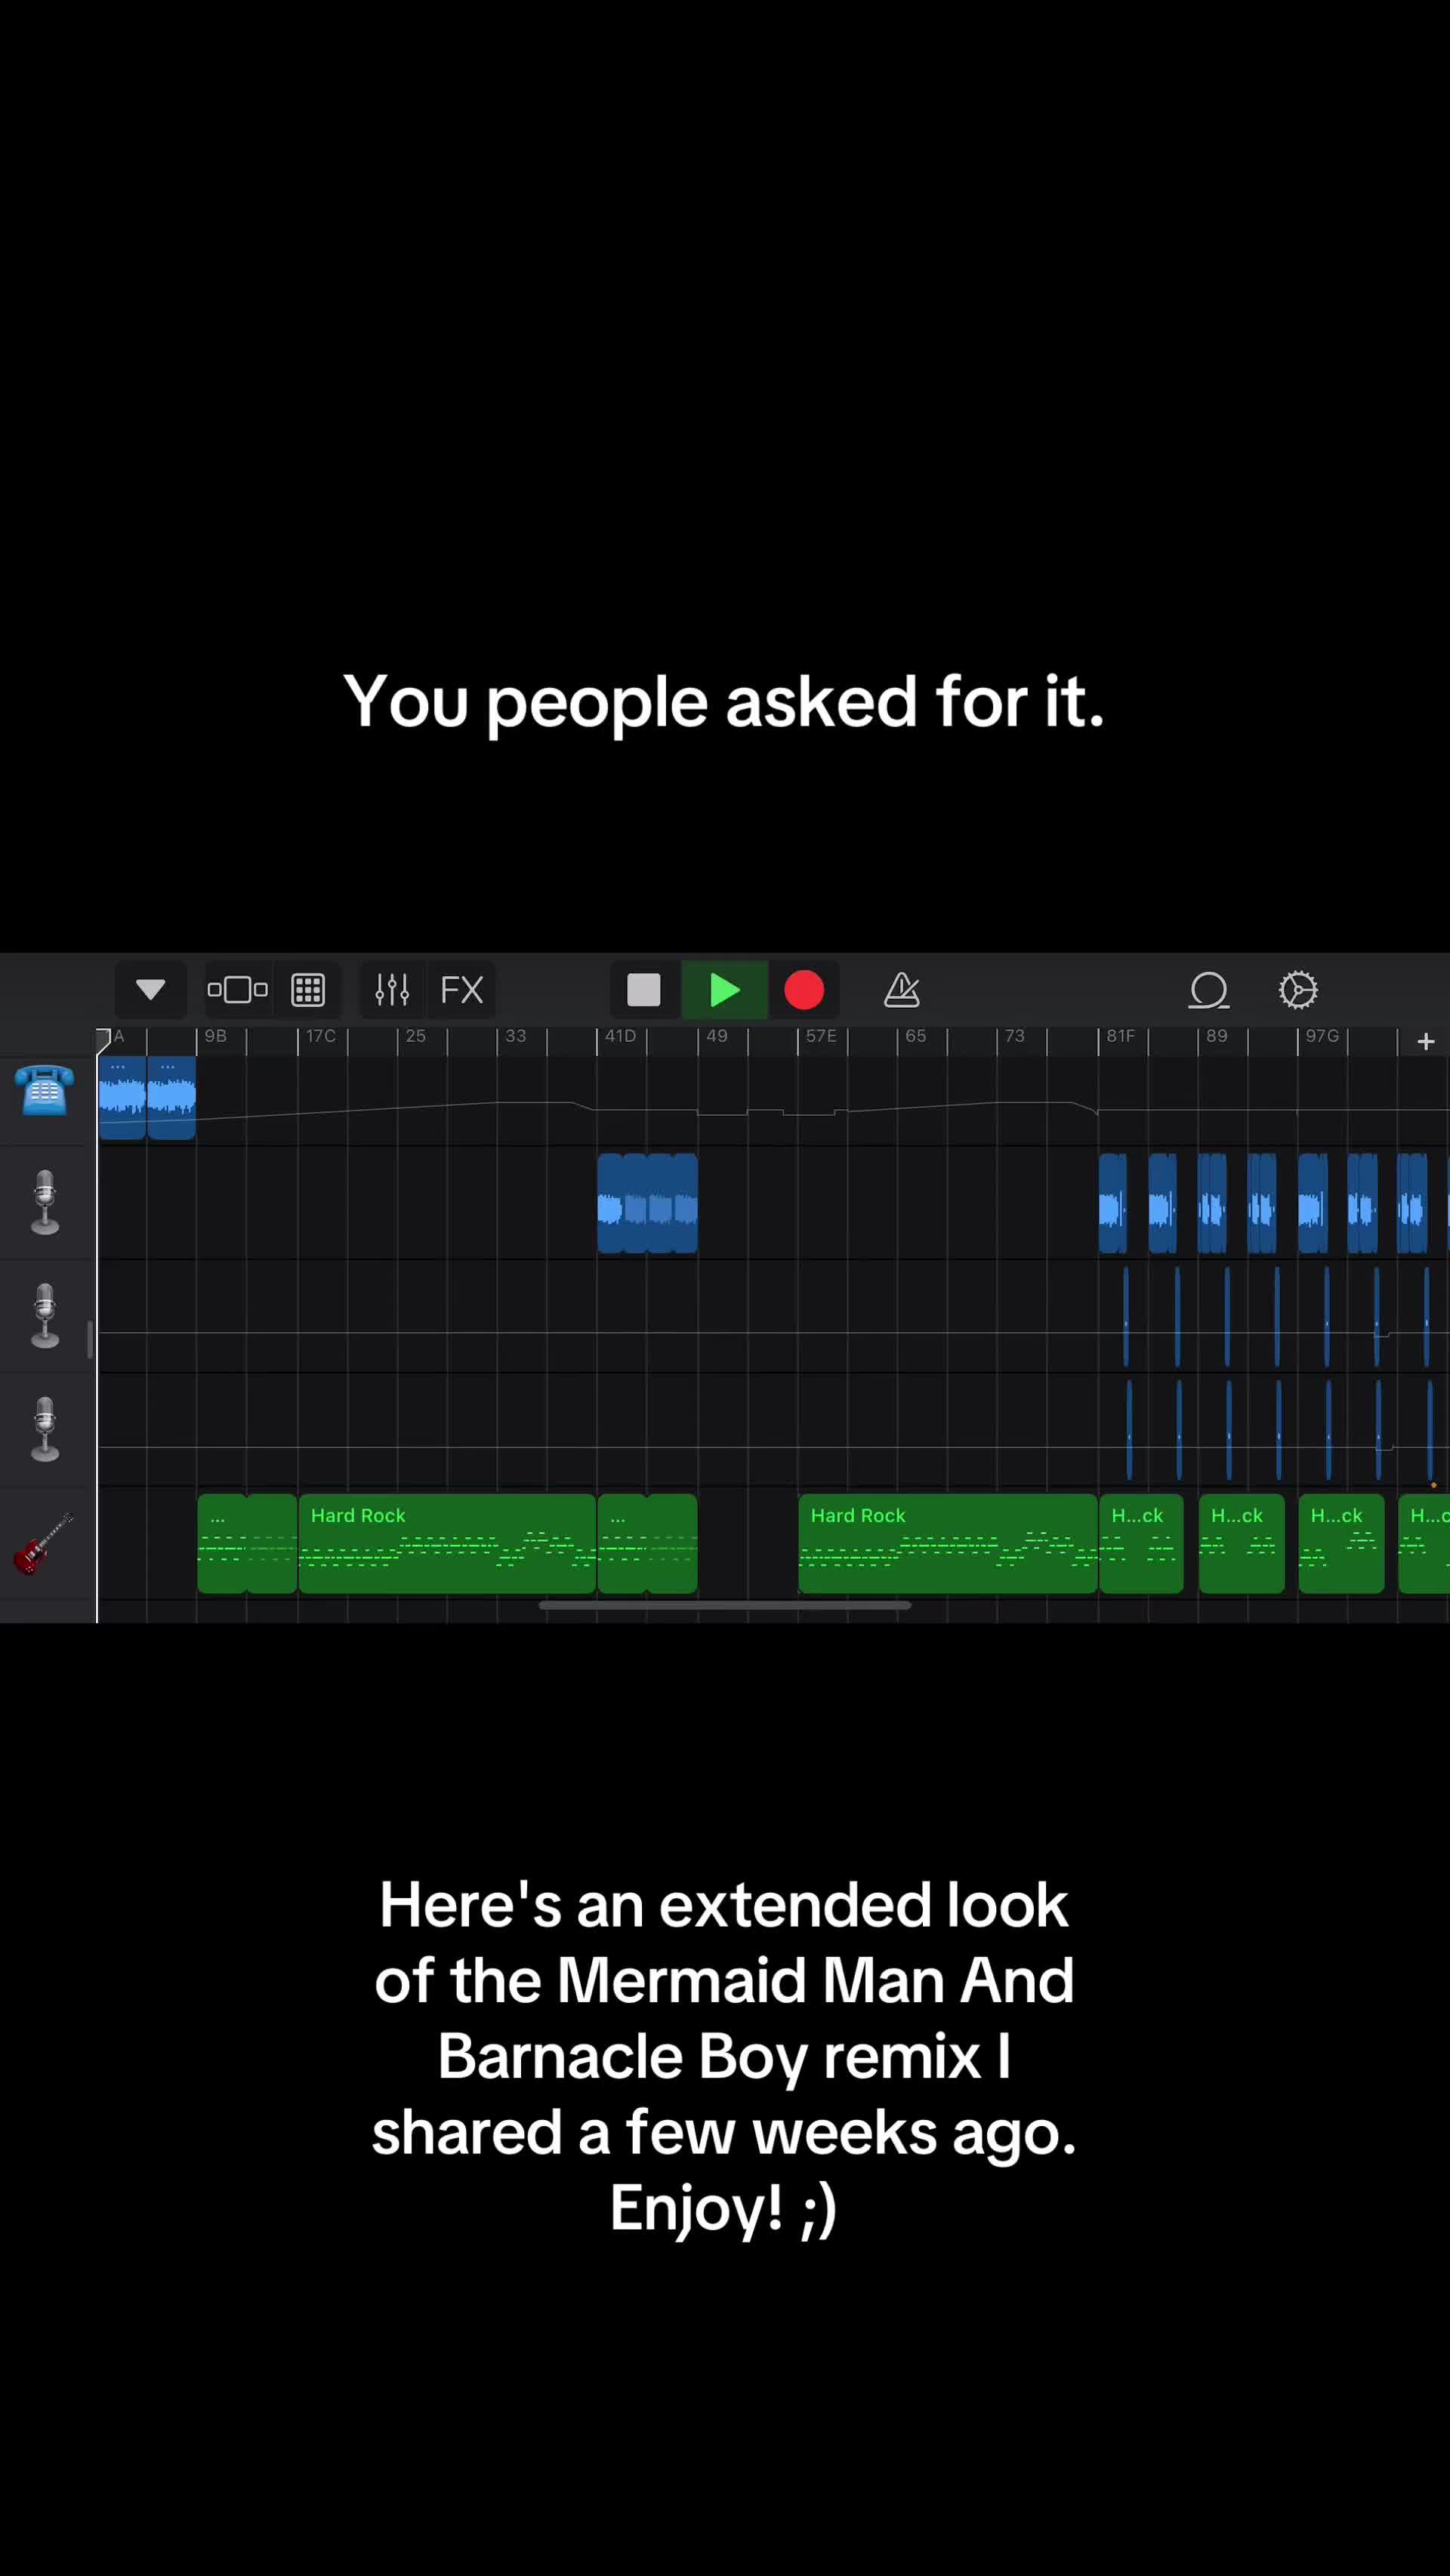Select the green guitar region at bar 41
This screenshot has height=2576, width=1450.
pos(647,1543)
